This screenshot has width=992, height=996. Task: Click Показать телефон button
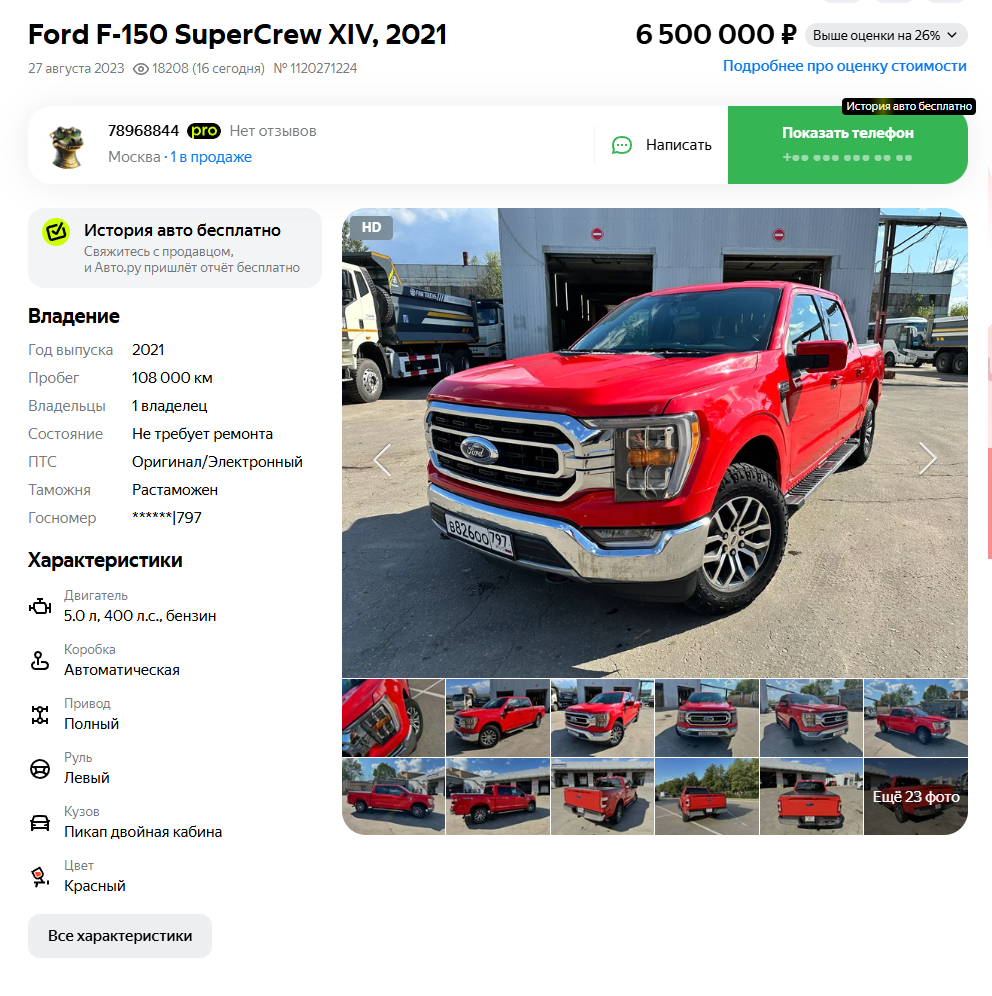pyautogui.click(x=847, y=145)
